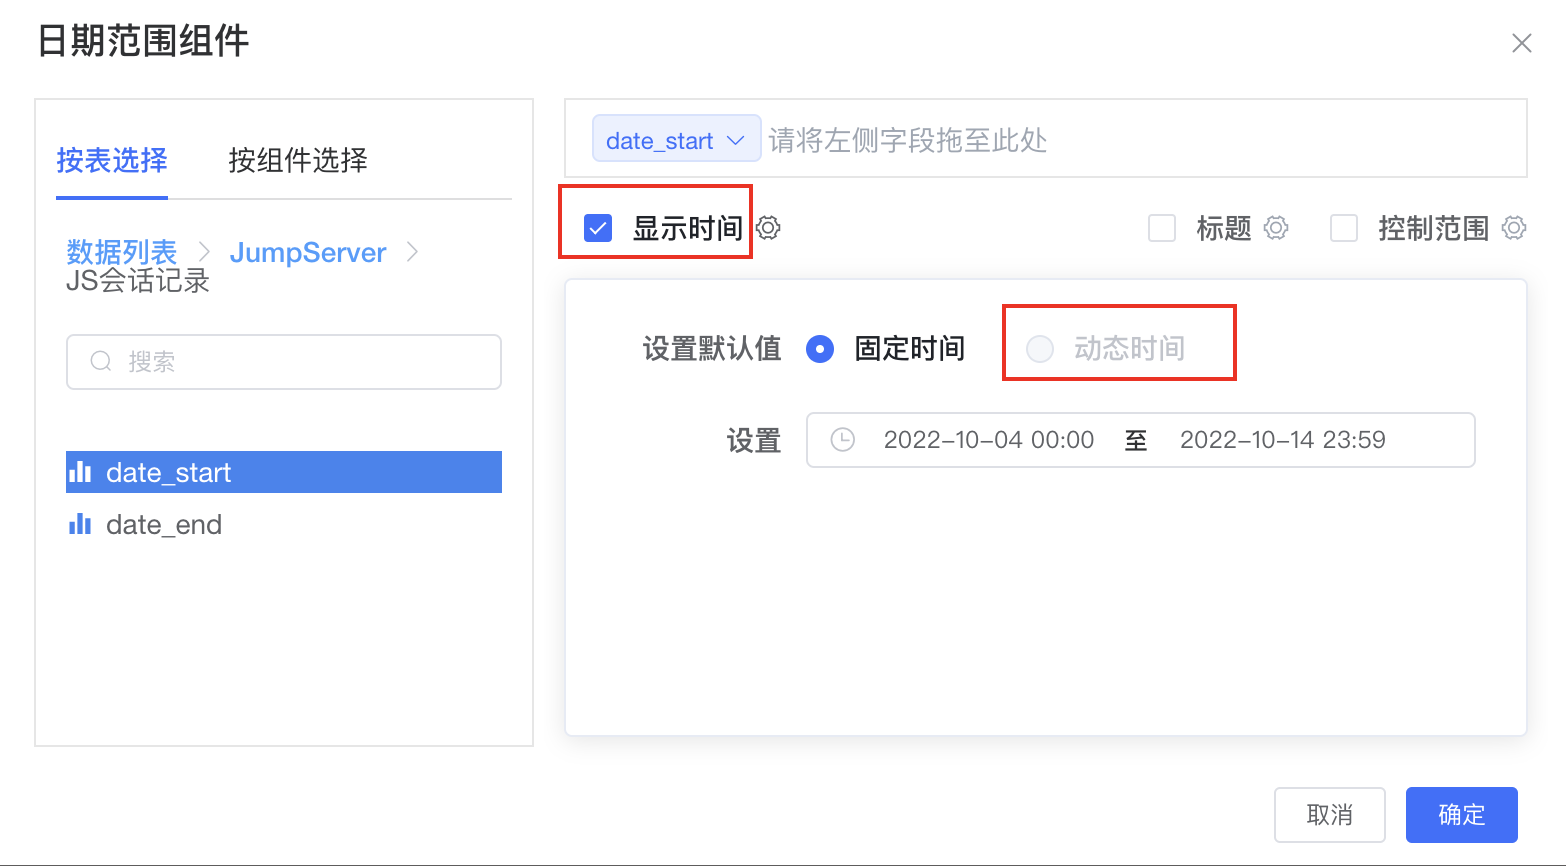This screenshot has height=866, width=1566.
Task: Open the JumpServer breadcrumb link
Action: coord(307,252)
